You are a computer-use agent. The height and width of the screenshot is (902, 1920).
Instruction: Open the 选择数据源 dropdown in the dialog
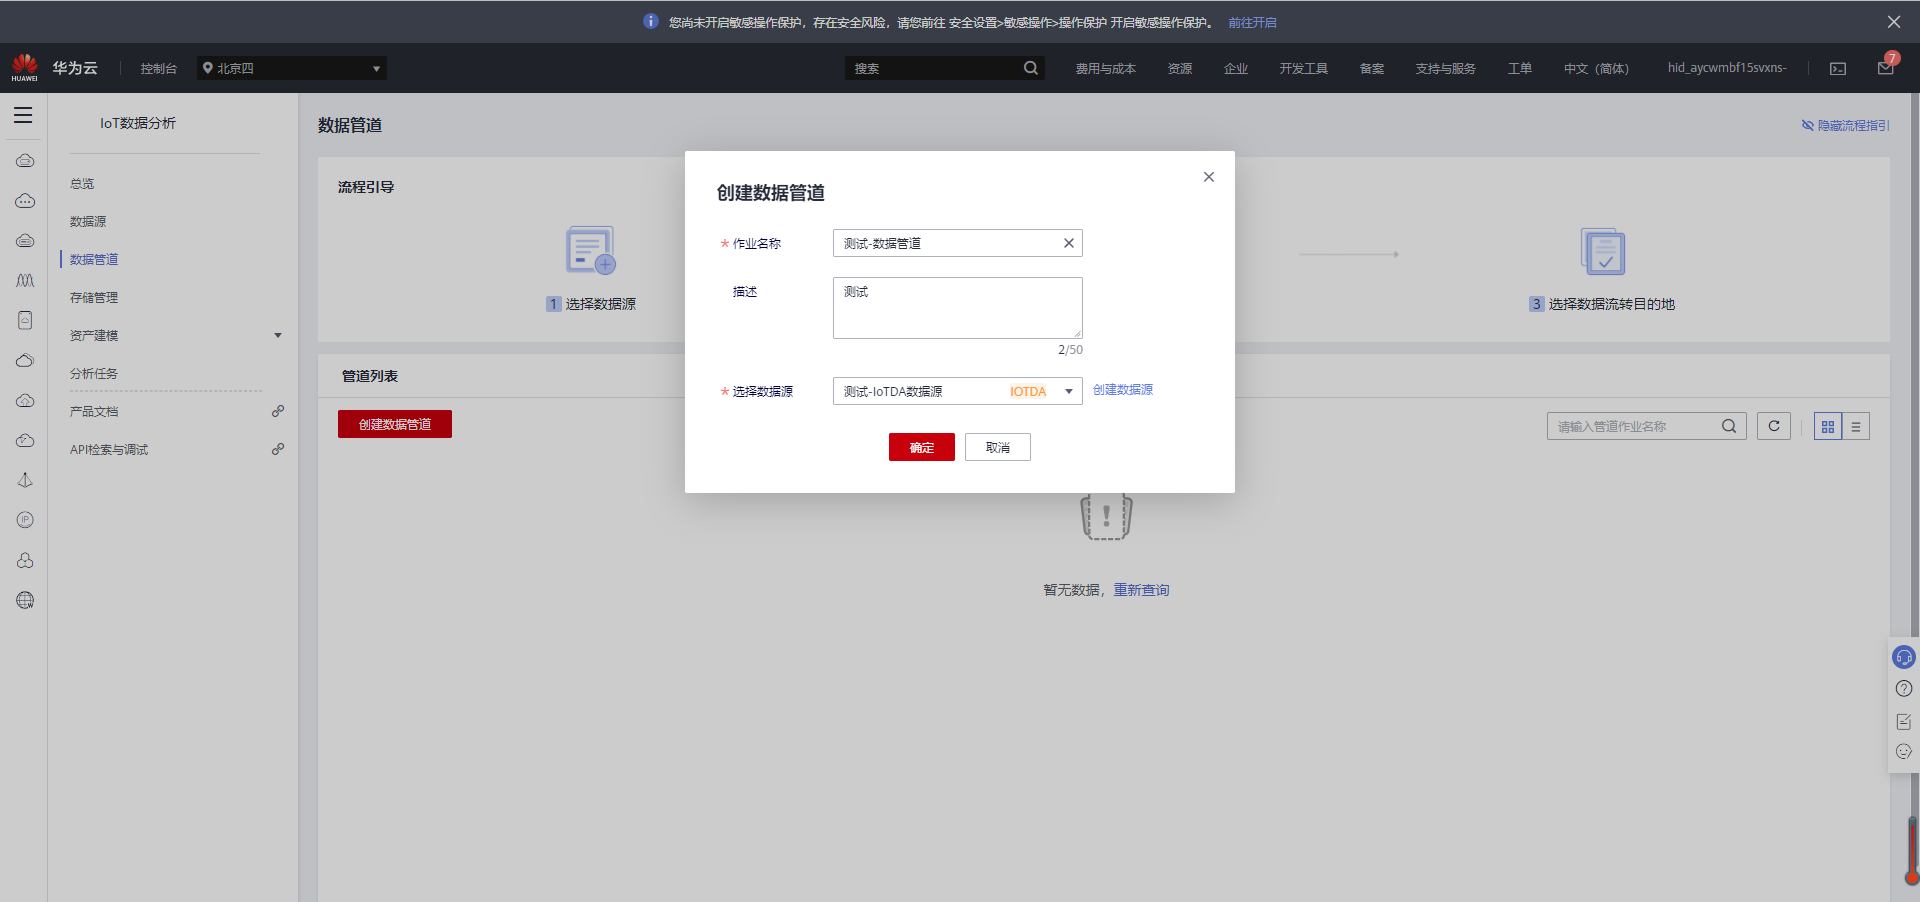pos(1068,391)
